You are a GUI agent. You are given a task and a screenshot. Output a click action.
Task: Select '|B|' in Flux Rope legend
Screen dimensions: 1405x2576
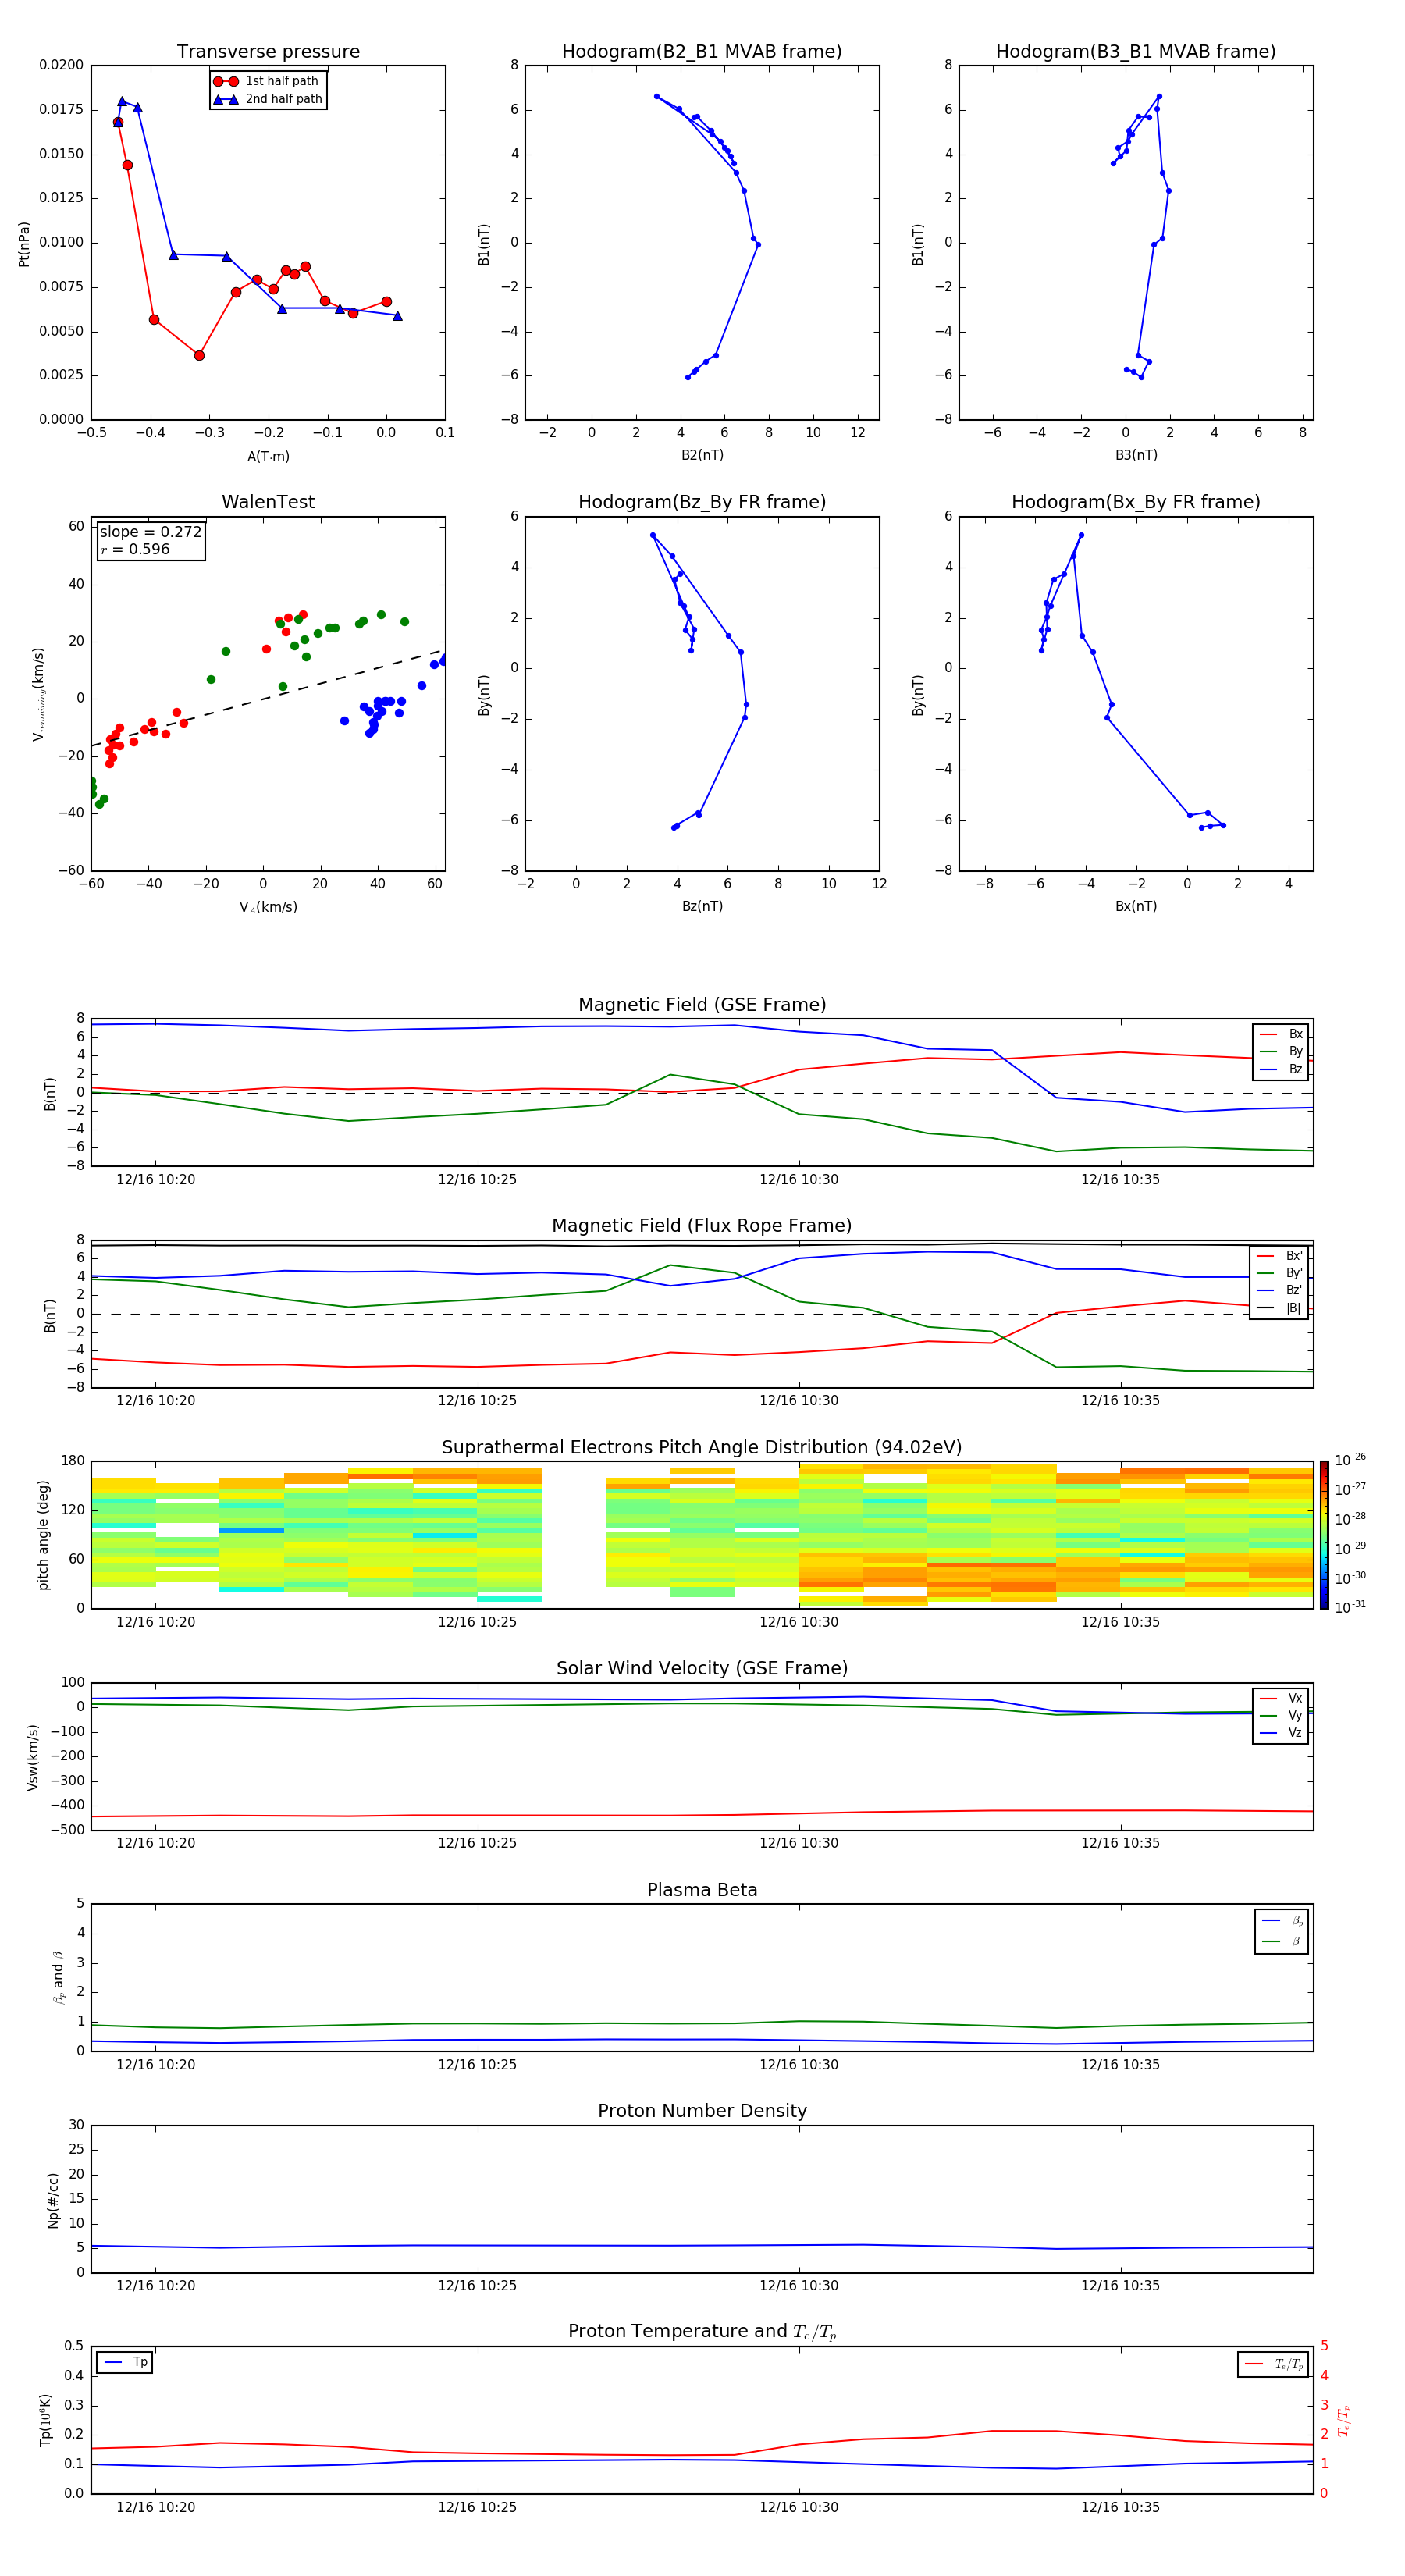tap(1279, 1308)
